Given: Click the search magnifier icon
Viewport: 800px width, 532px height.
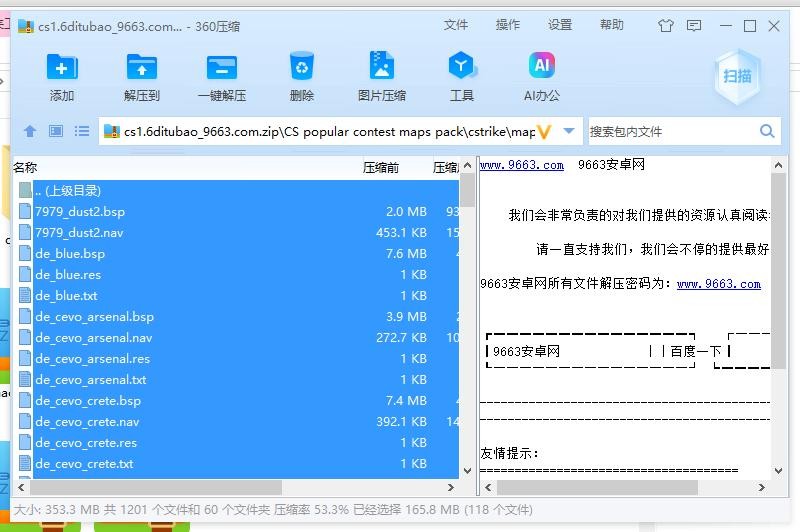Looking at the screenshot, I should click(x=767, y=131).
